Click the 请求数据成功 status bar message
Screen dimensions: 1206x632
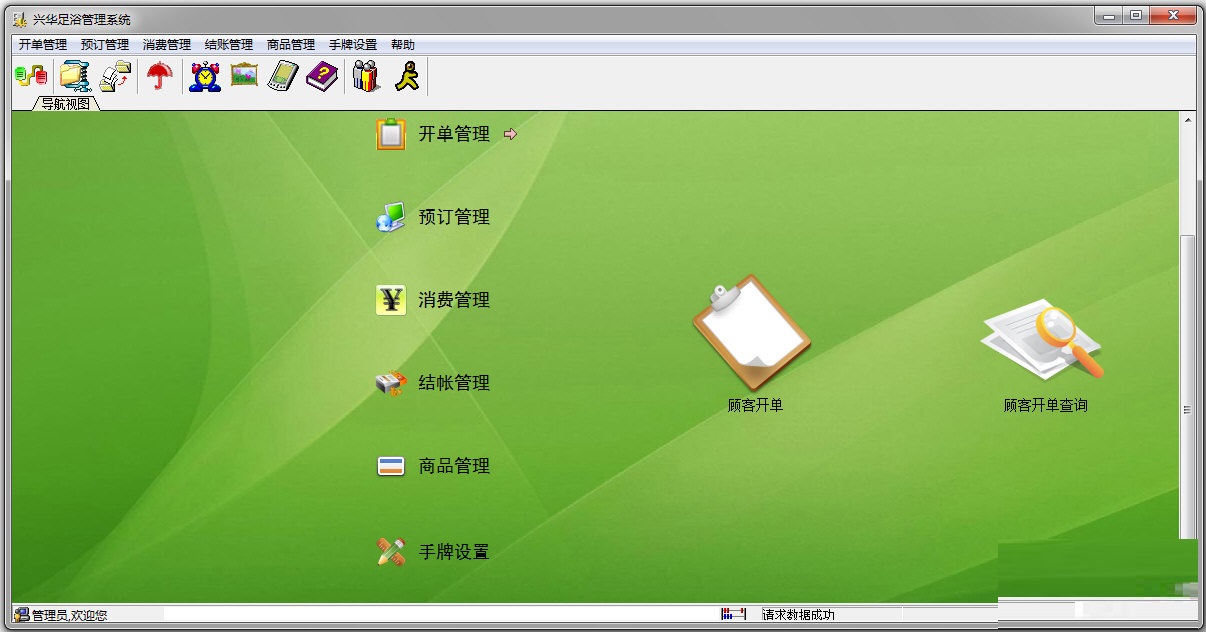tap(800, 615)
